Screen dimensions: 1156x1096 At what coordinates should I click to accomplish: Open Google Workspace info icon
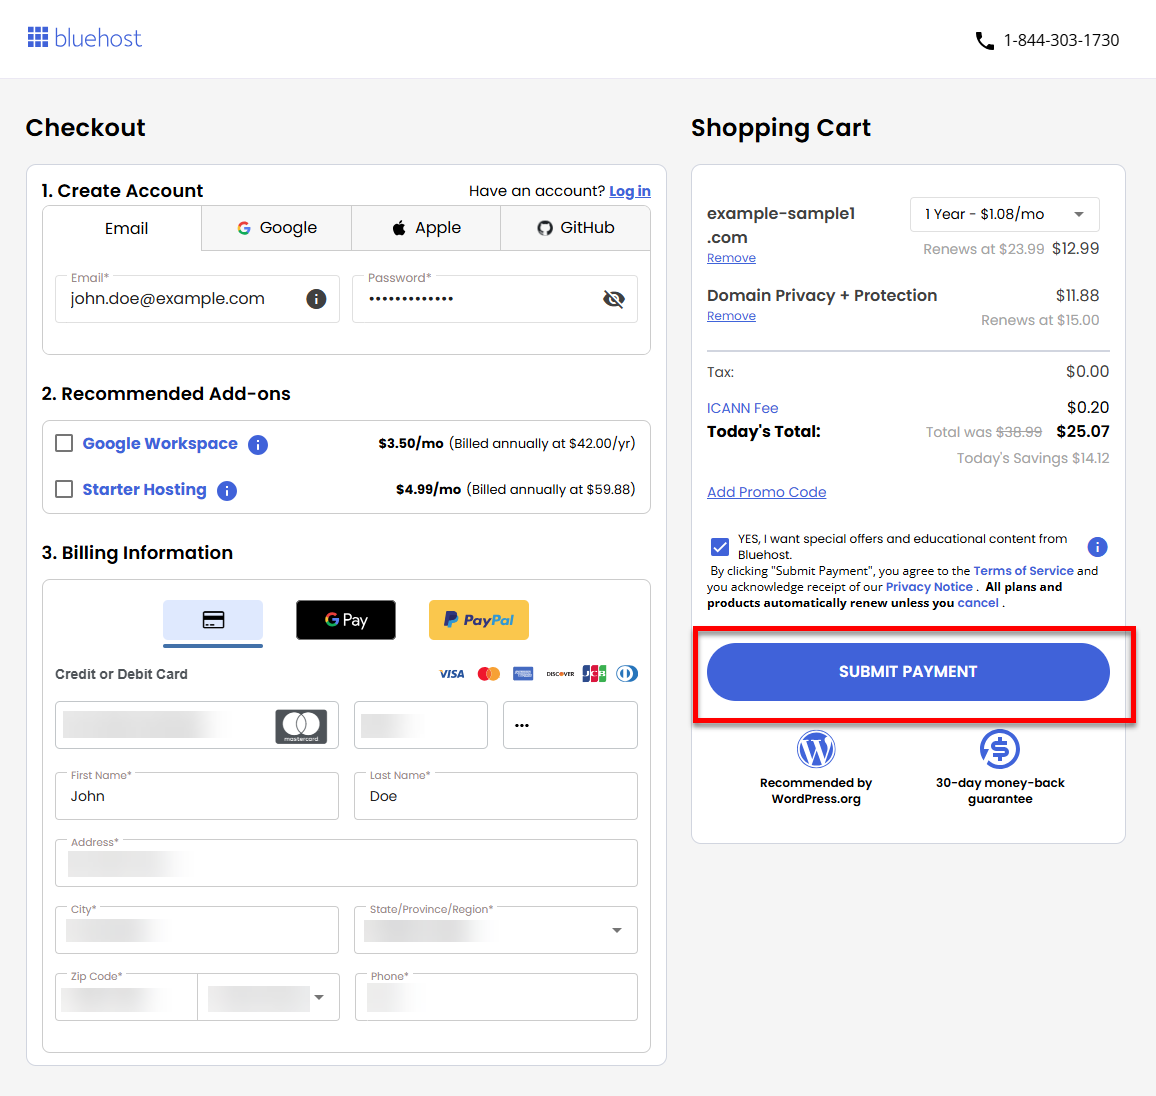point(258,444)
